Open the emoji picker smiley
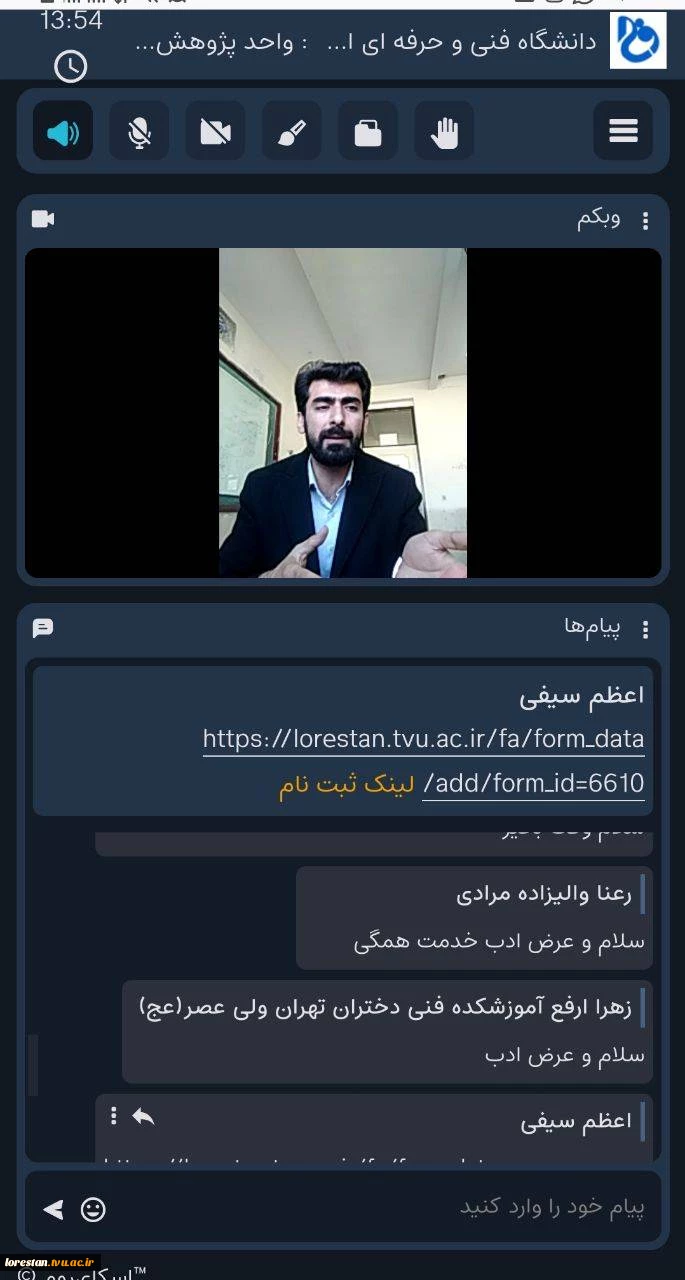 [93, 1210]
